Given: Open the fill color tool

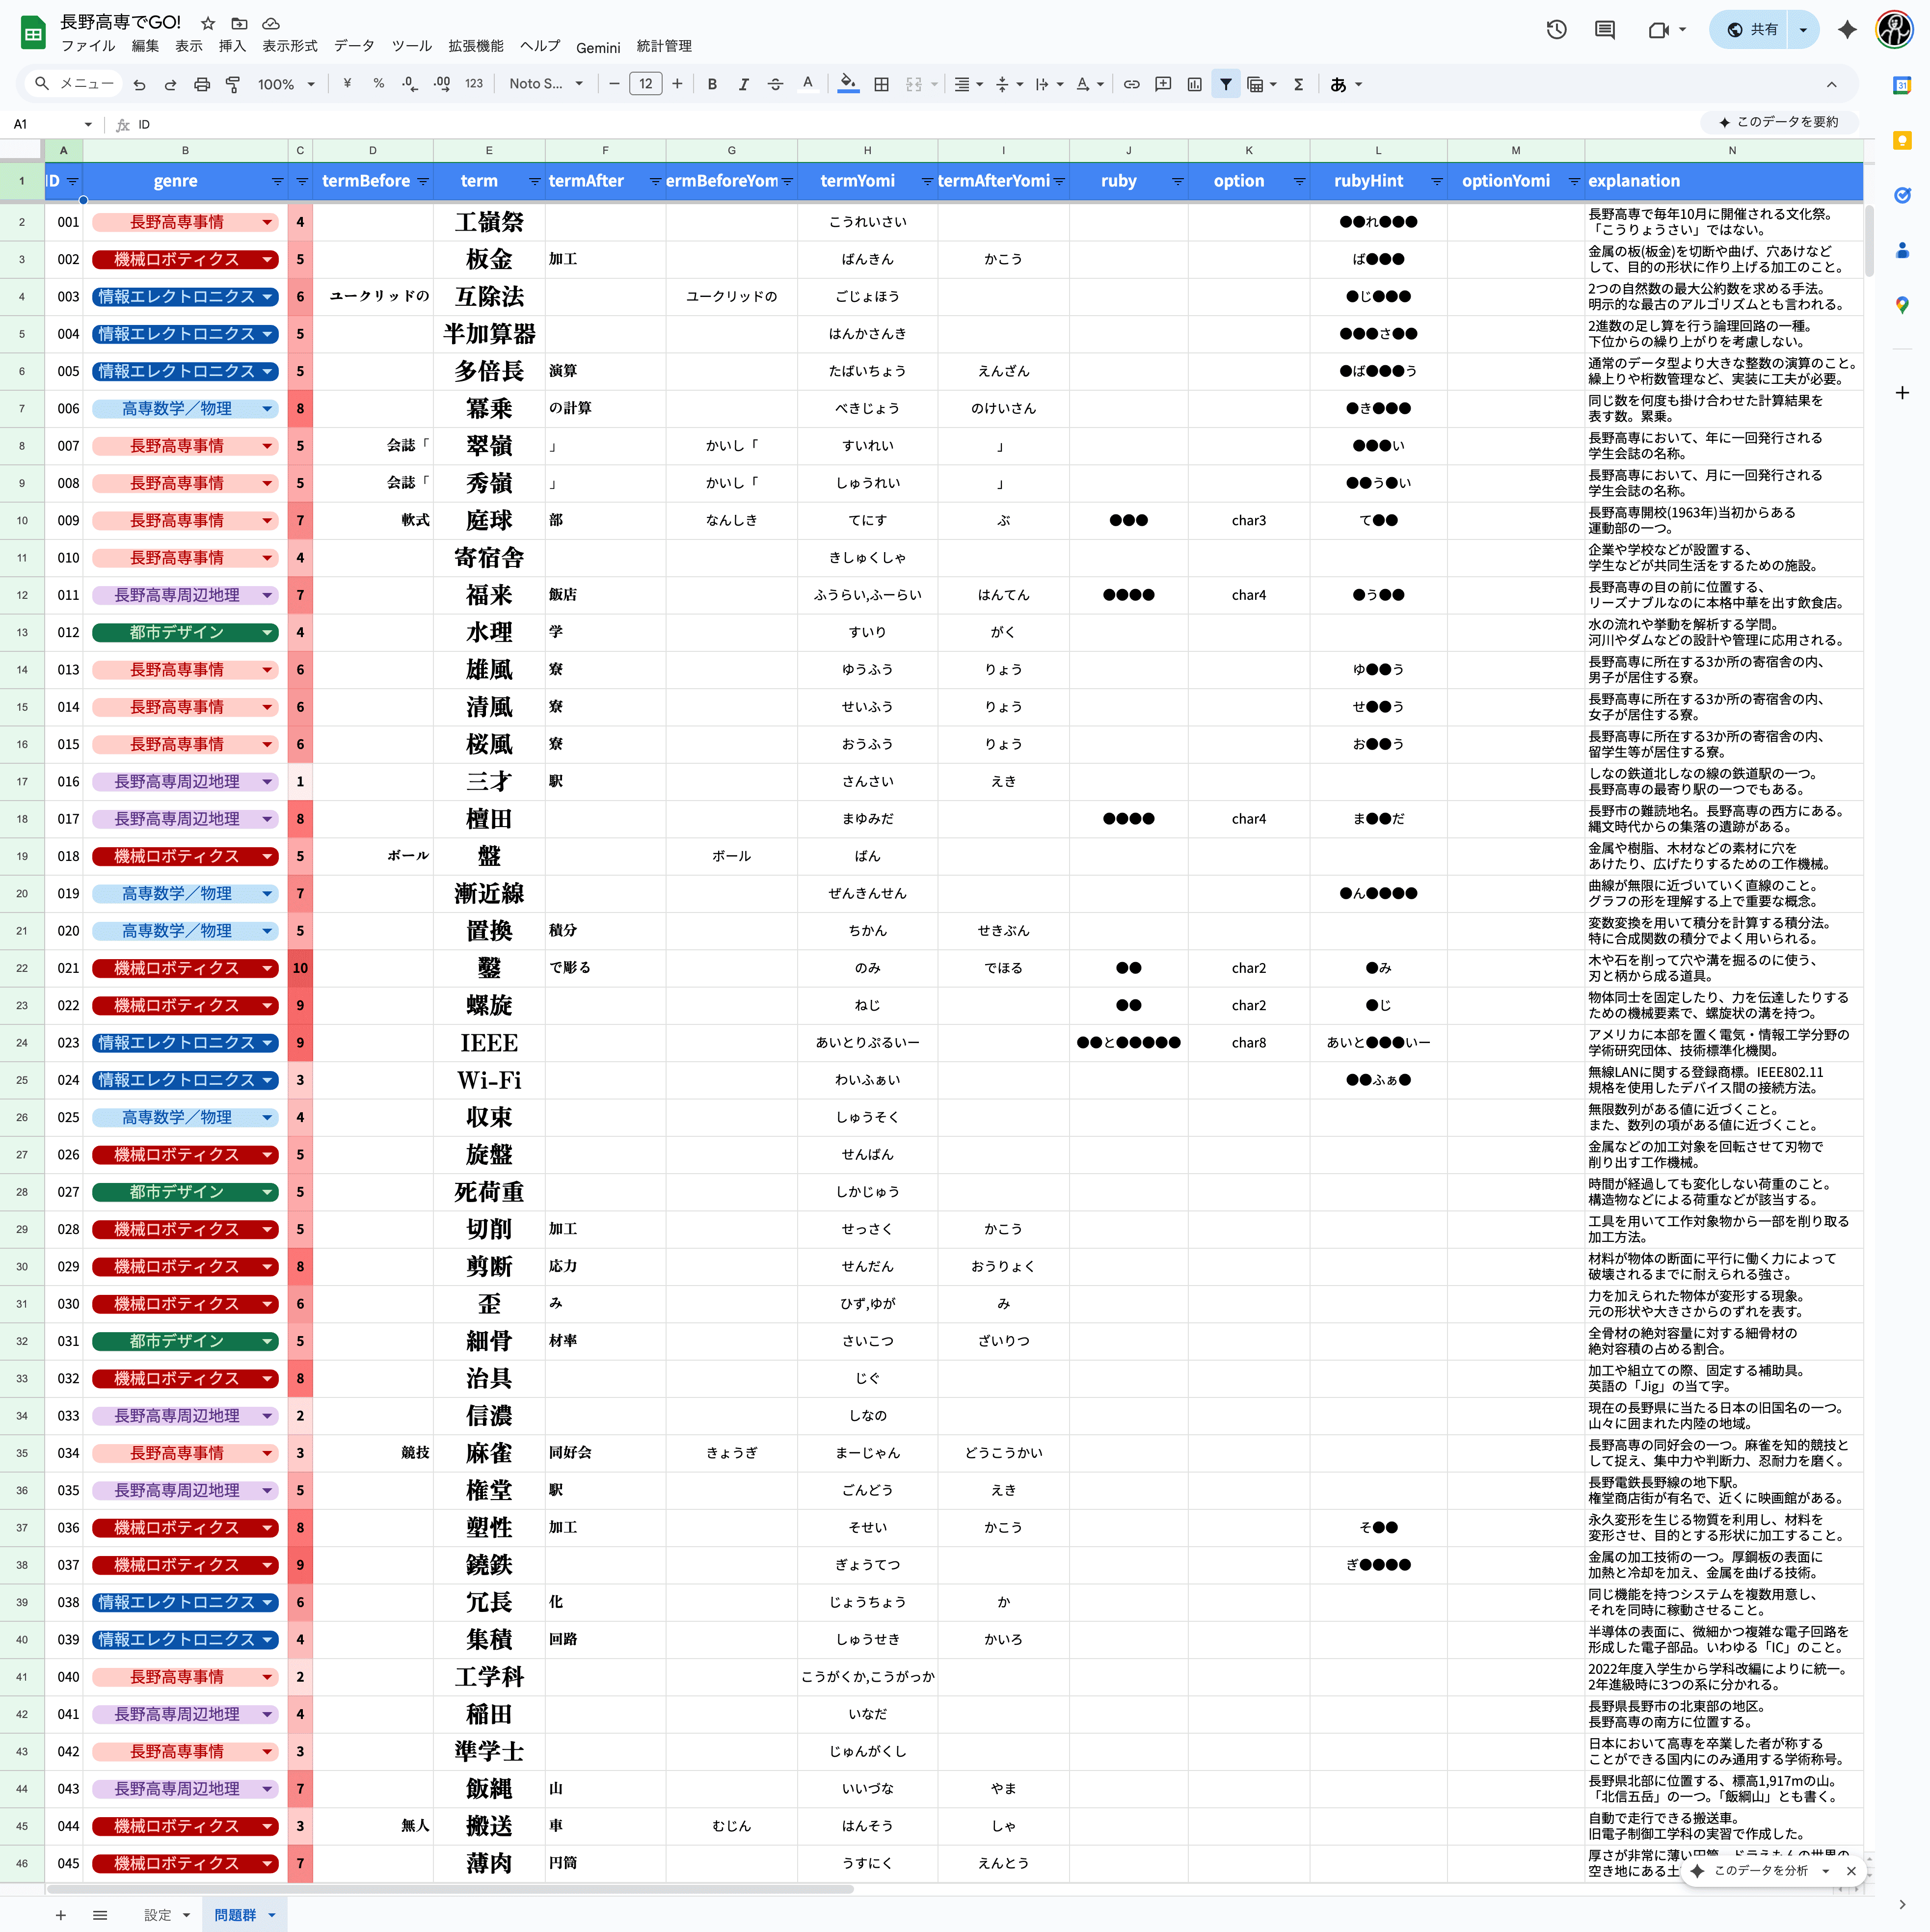Looking at the screenshot, I should click(x=848, y=84).
